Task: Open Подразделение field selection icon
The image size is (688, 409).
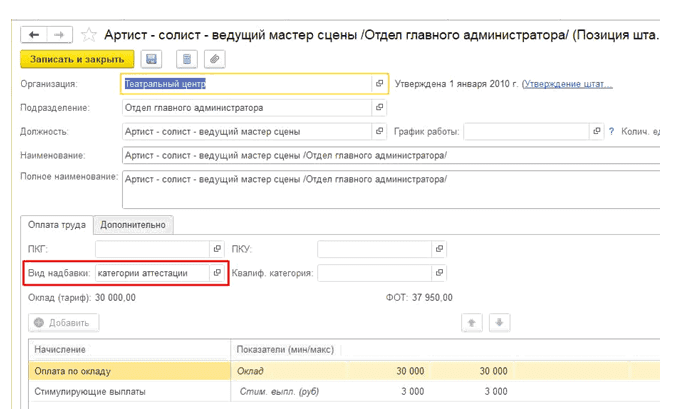Action: point(380,108)
